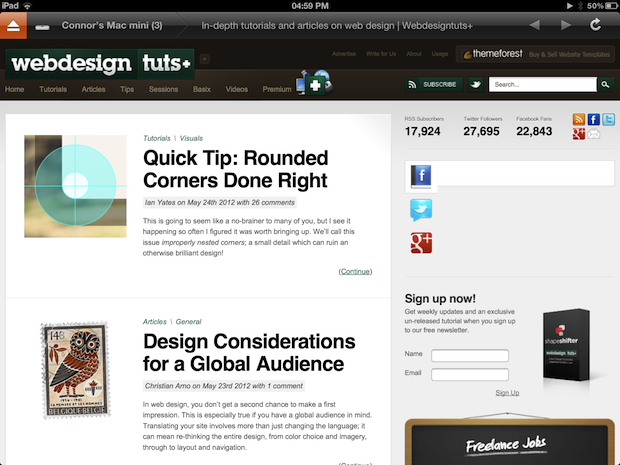Click the Twitter Followers count 27,695

481,131
